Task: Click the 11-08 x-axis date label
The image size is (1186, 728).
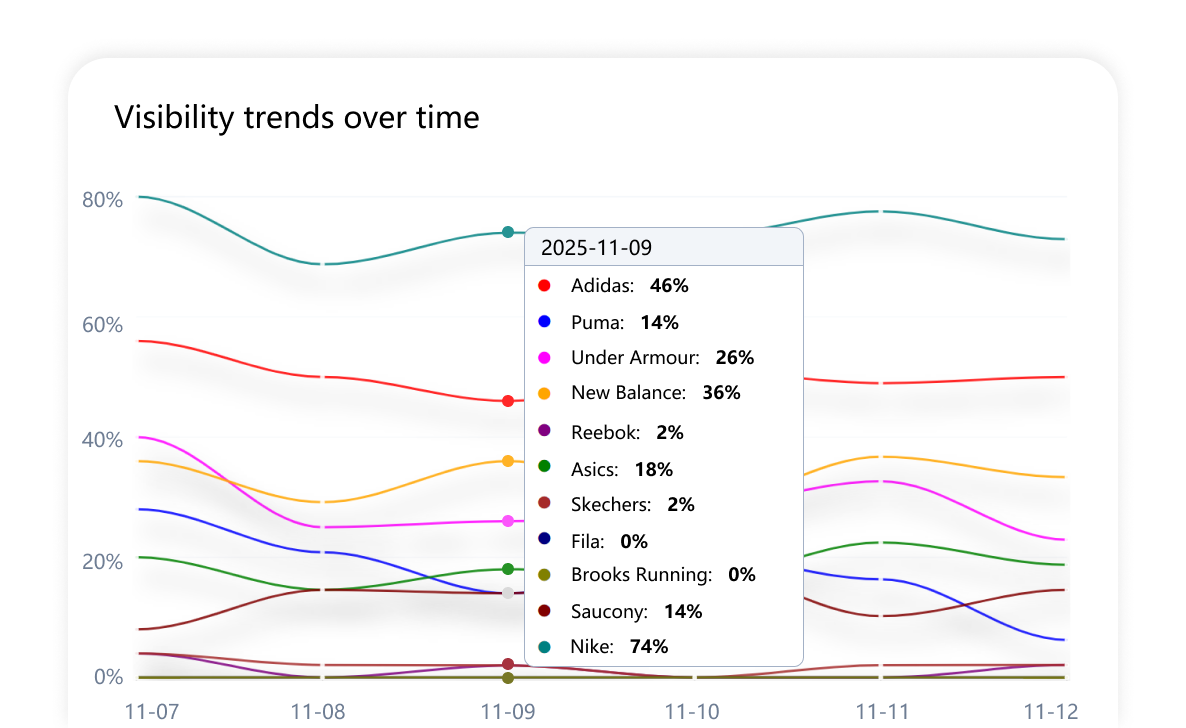Action: pos(318,711)
